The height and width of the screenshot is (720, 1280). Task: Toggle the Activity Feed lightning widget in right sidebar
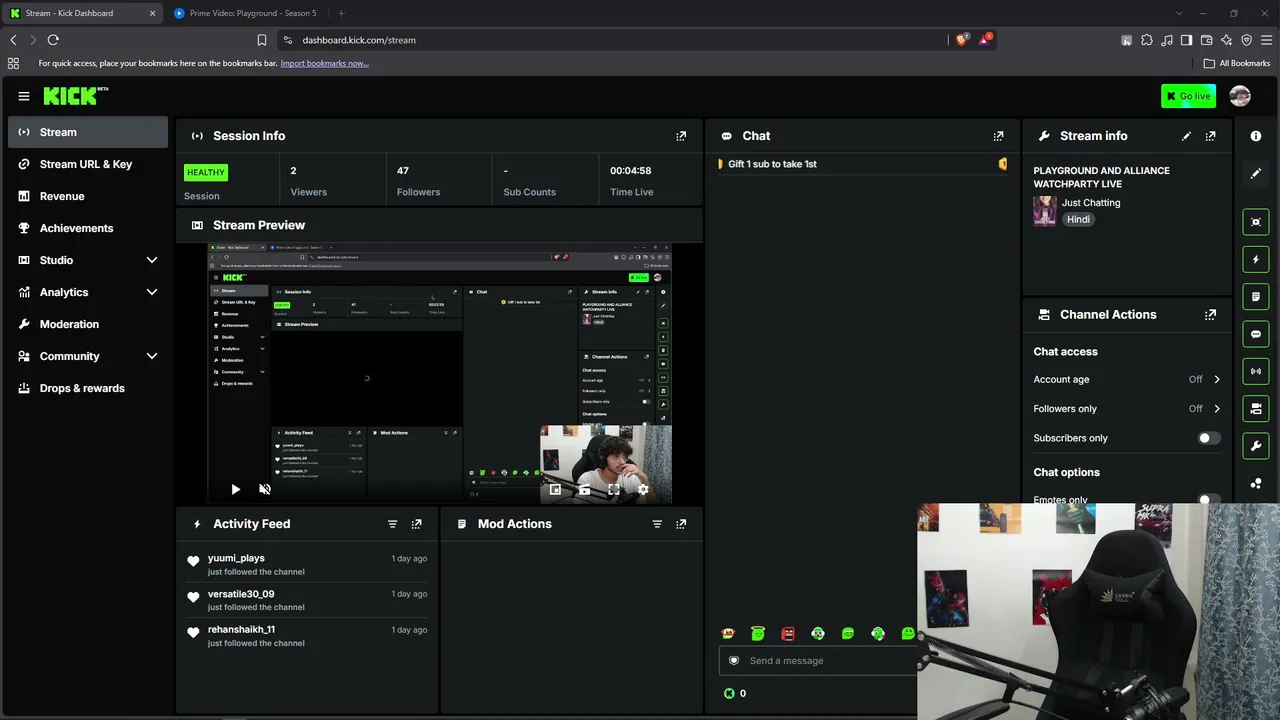[x=1256, y=260]
